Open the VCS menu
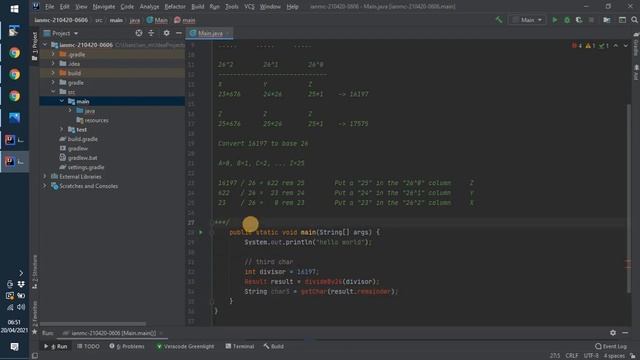 click(x=249, y=7)
